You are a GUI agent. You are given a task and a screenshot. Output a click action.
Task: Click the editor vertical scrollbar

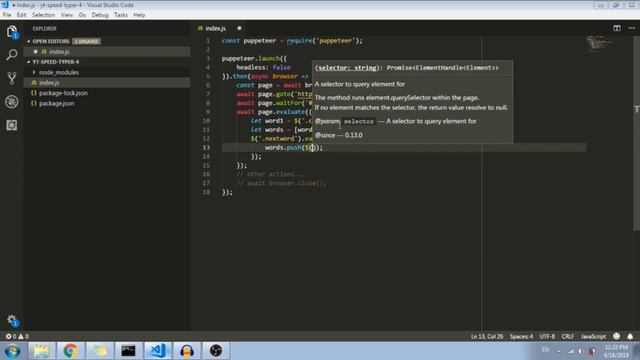pyautogui.click(x=636, y=133)
